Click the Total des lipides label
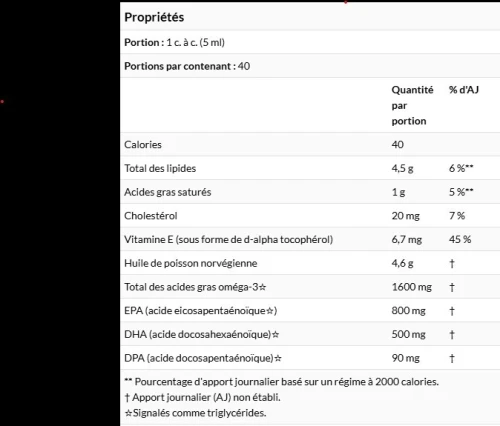This screenshot has height=426, width=500. coord(160,168)
